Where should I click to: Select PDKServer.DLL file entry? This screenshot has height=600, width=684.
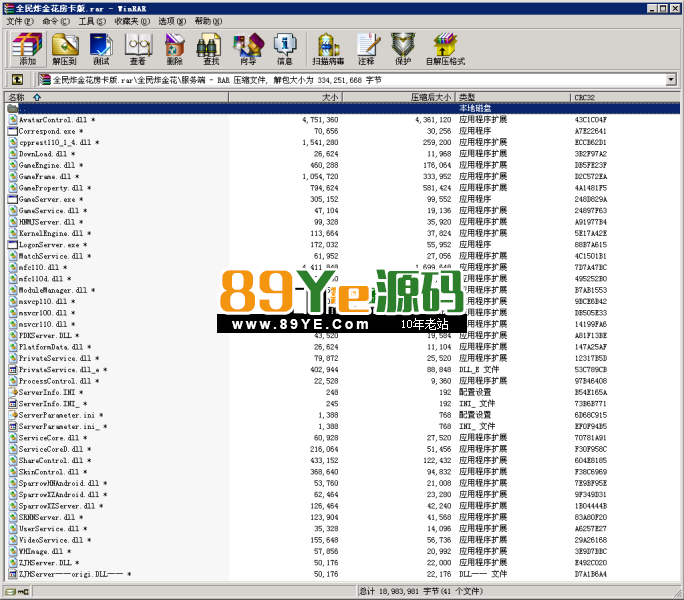[x=342, y=335]
